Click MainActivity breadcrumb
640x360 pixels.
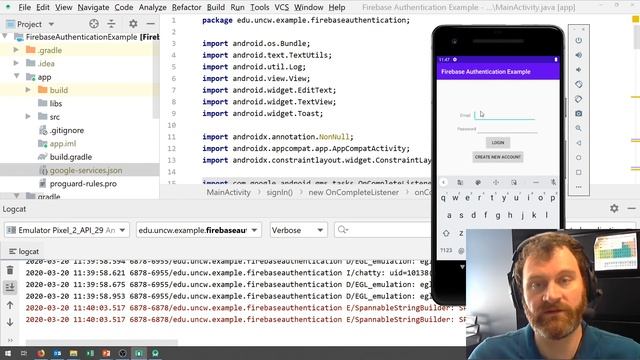(229, 192)
